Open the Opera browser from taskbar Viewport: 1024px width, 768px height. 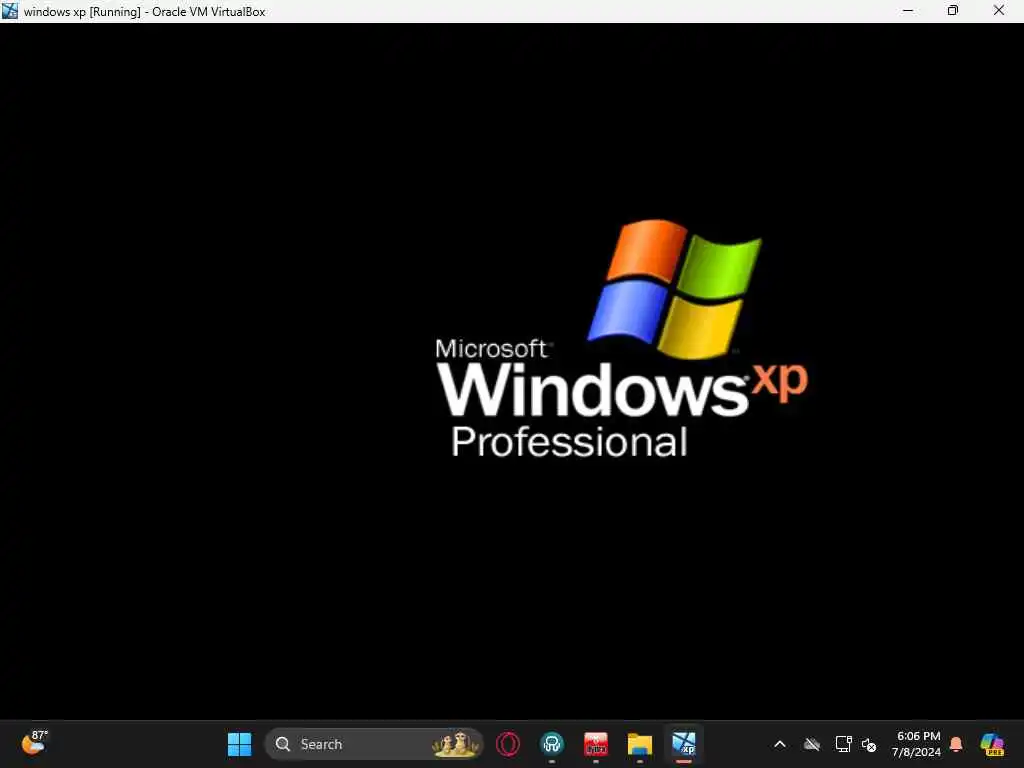(x=507, y=744)
